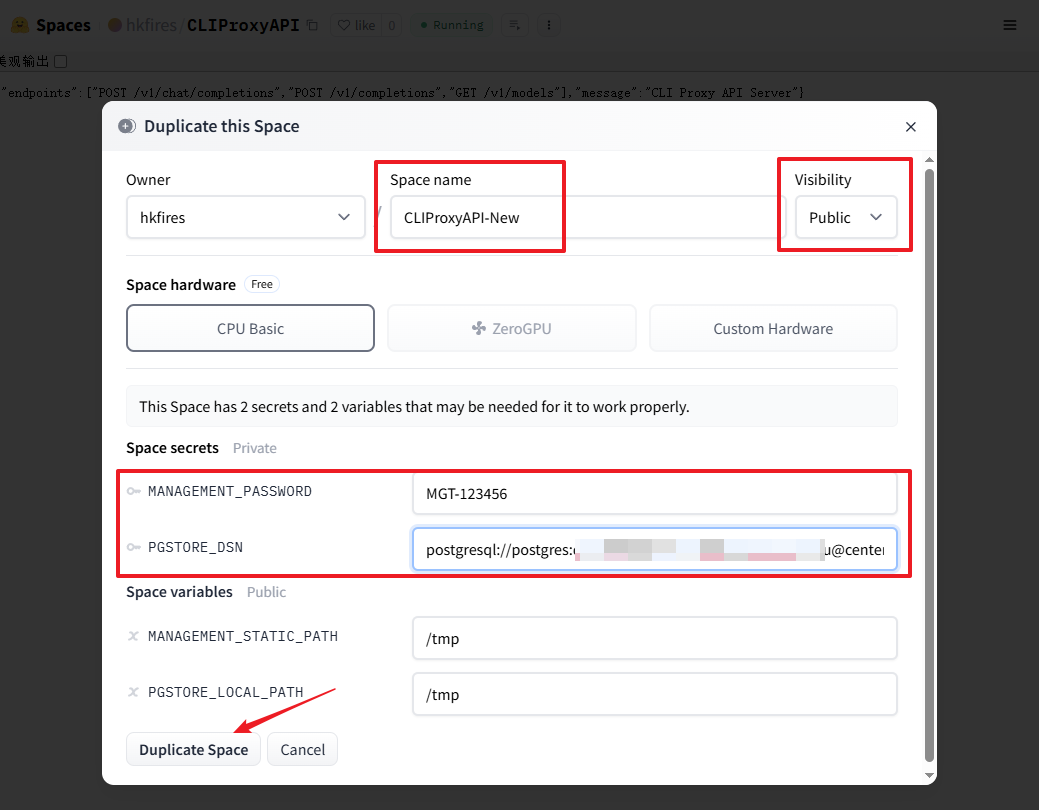The width and height of the screenshot is (1039, 810).
Task: Copy the Space name with the copy icon
Action: coord(312,25)
